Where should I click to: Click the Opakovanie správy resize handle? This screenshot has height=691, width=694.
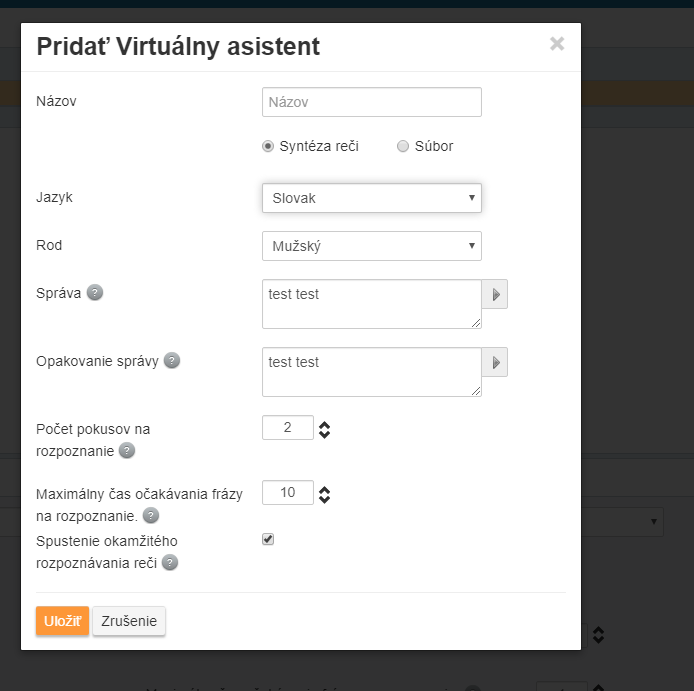[x=476, y=391]
